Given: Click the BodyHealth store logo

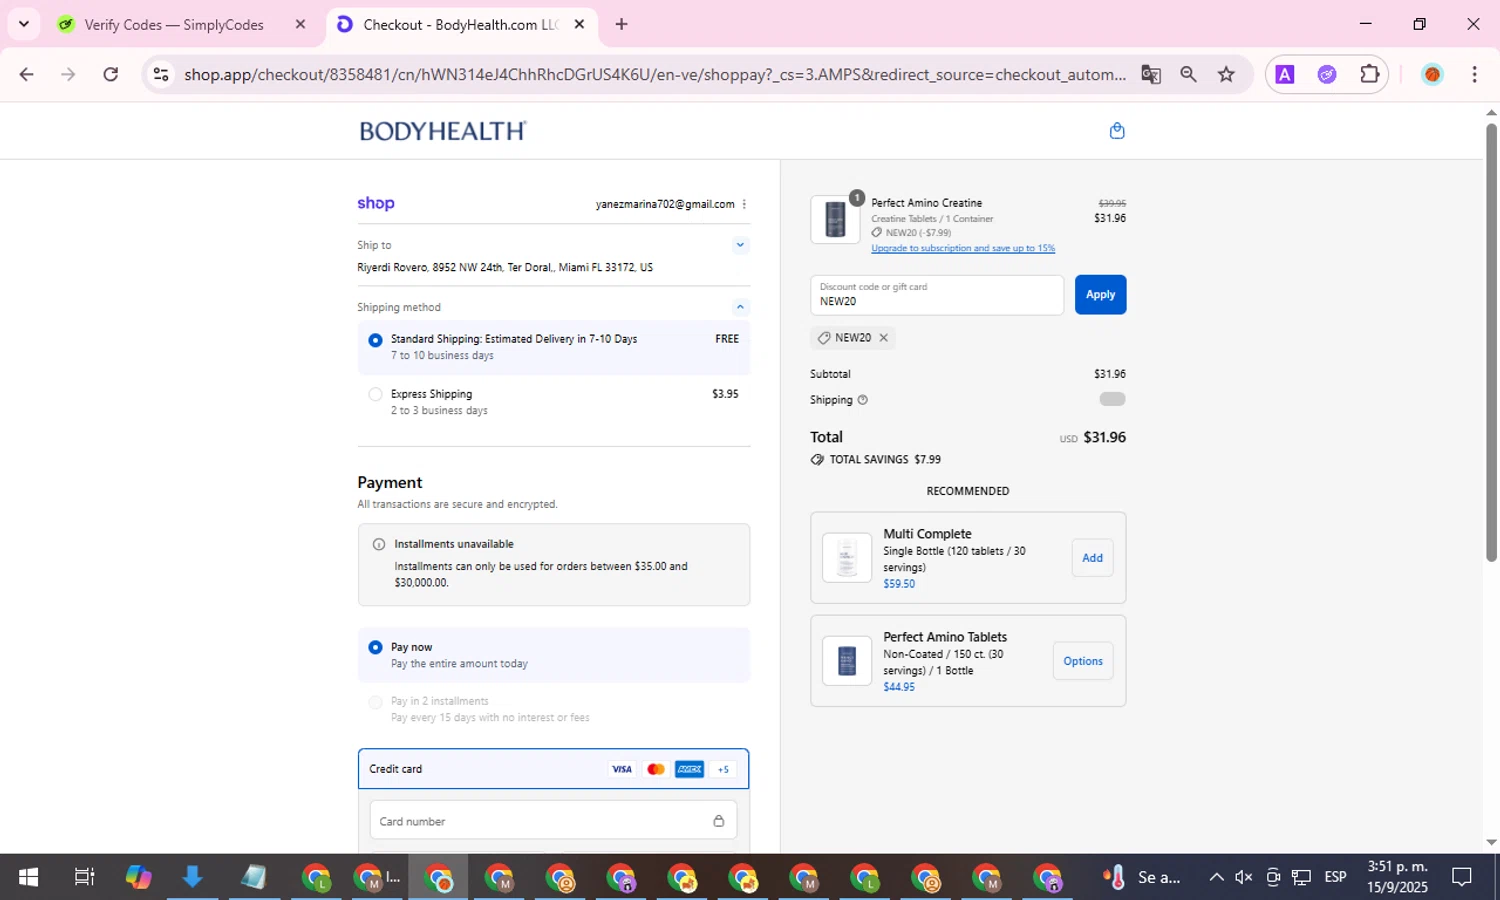Looking at the screenshot, I should [x=443, y=131].
